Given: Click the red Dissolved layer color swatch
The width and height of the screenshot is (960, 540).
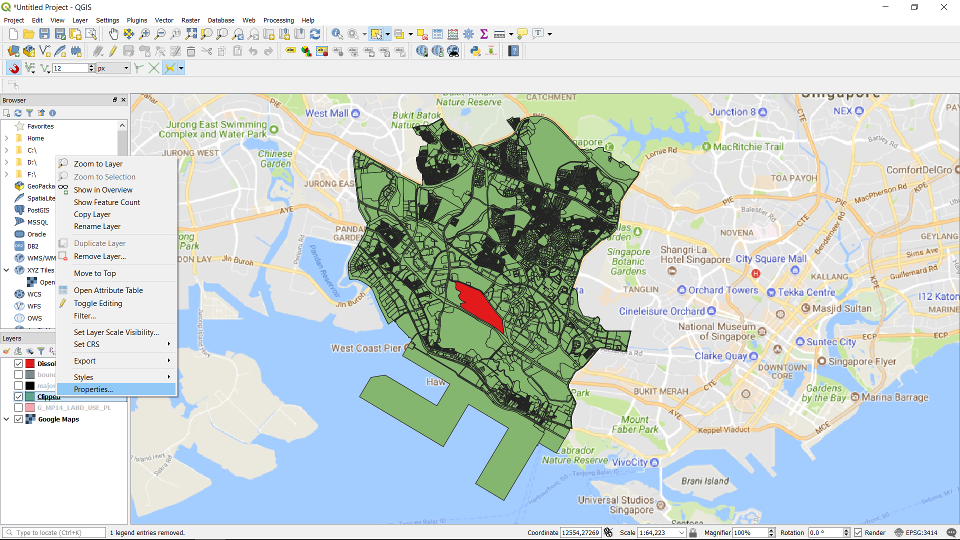Looking at the screenshot, I should (30, 363).
